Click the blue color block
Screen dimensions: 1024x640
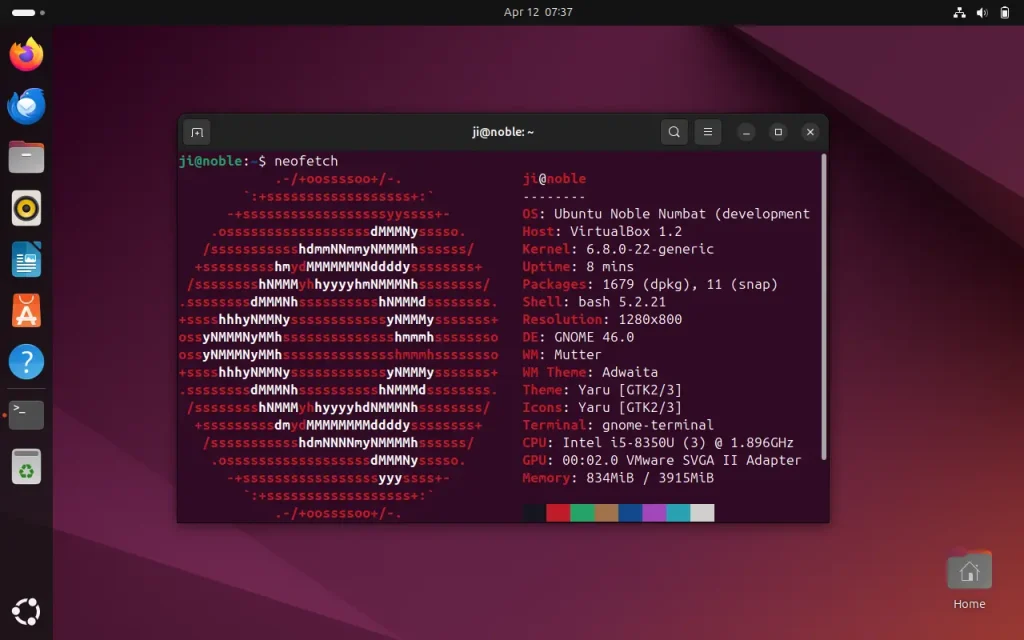pos(630,513)
